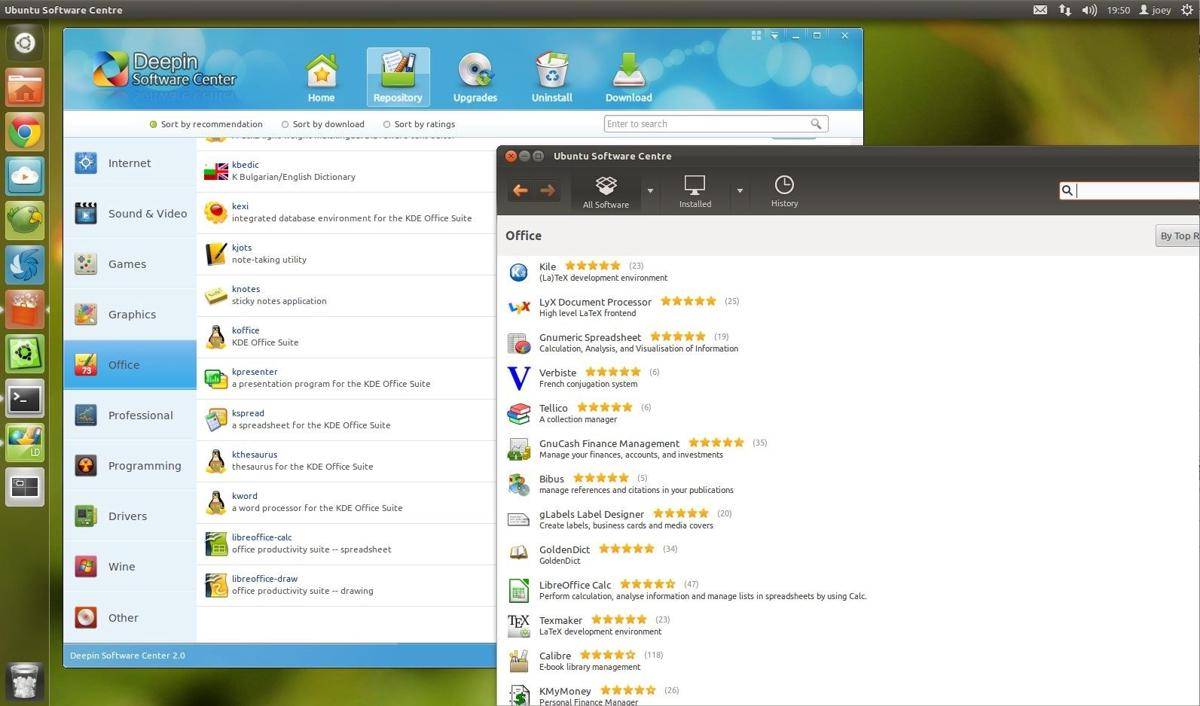1200x706 pixels.
Task: Click the Ubuntu Software Centre search box
Action: [1130, 190]
